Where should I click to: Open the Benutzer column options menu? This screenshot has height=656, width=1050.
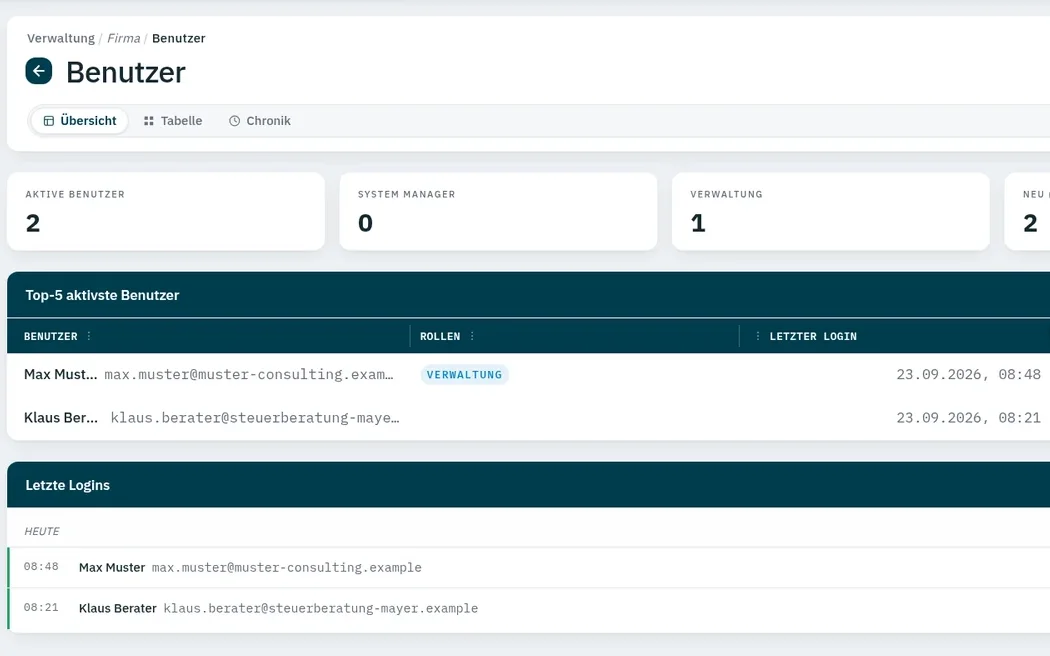click(x=89, y=336)
